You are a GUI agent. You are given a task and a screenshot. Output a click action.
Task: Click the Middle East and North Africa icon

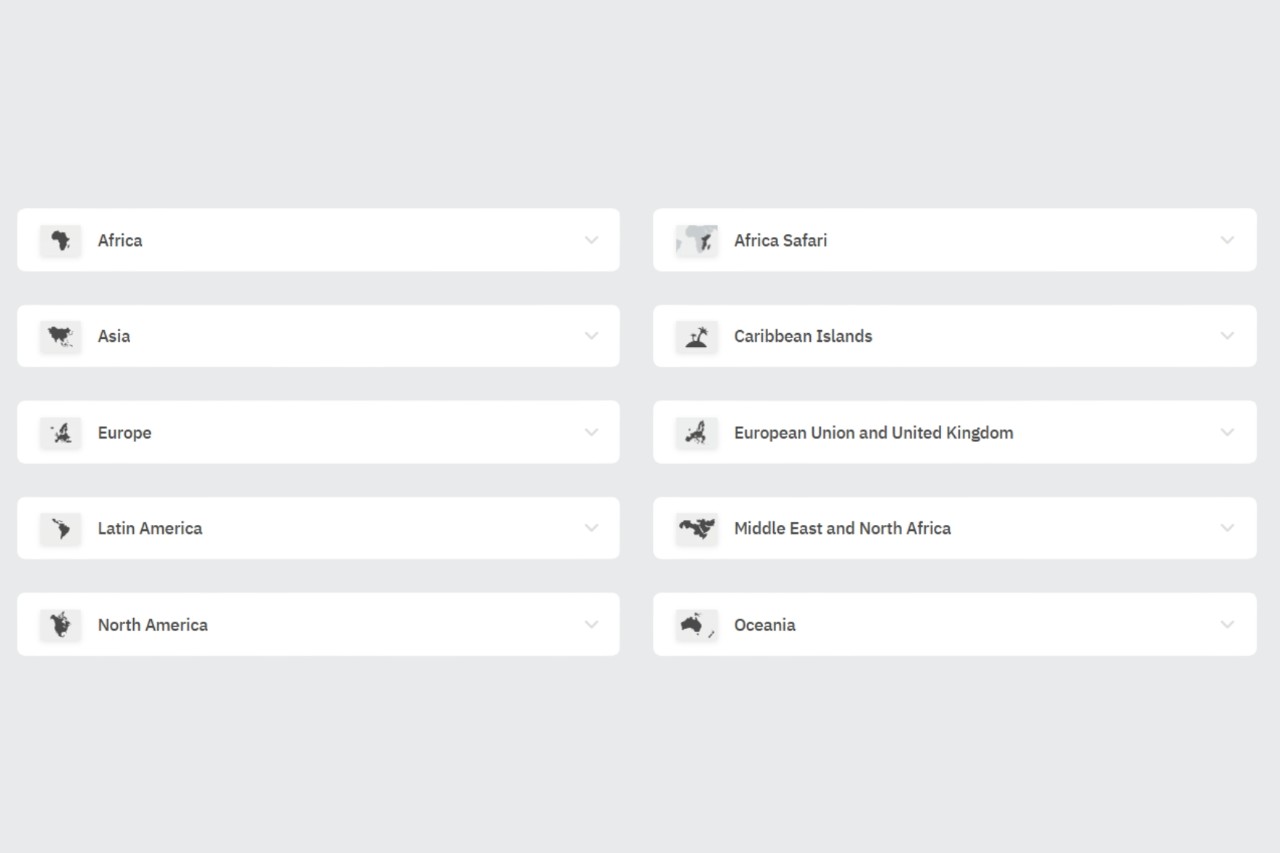pos(696,529)
